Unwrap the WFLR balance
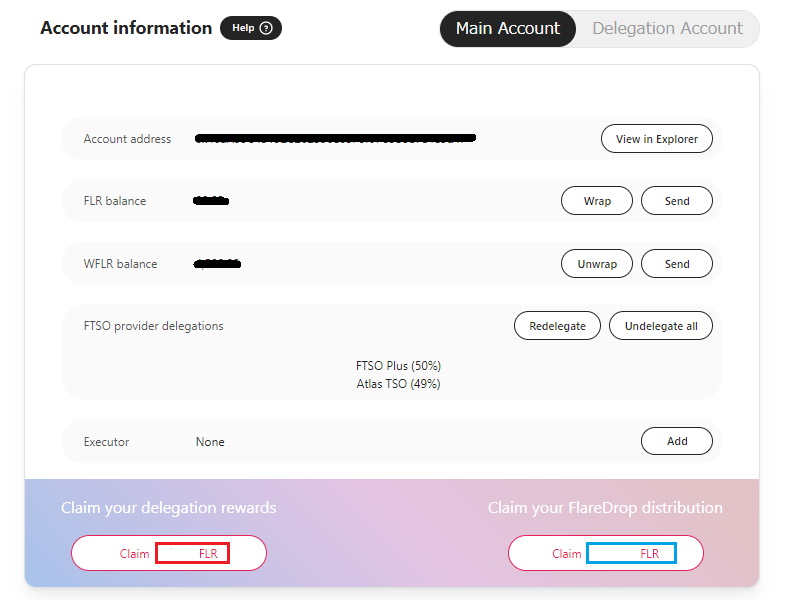The height and width of the screenshot is (600, 788). pos(597,264)
